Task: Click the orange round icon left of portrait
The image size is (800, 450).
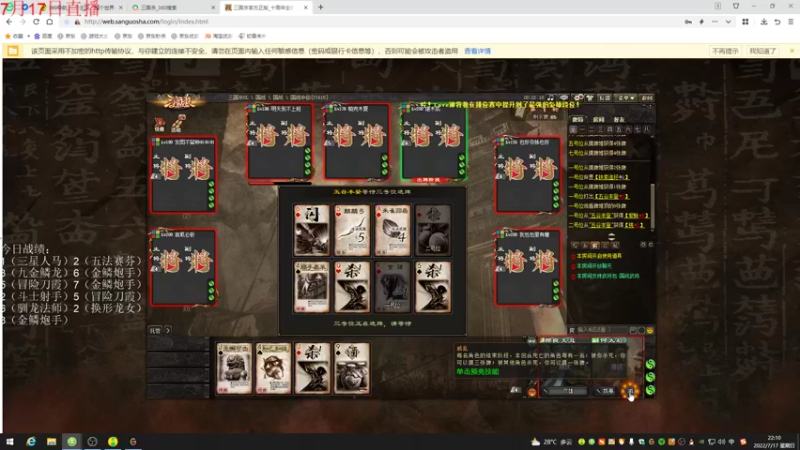Action: [x=532, y=392]
